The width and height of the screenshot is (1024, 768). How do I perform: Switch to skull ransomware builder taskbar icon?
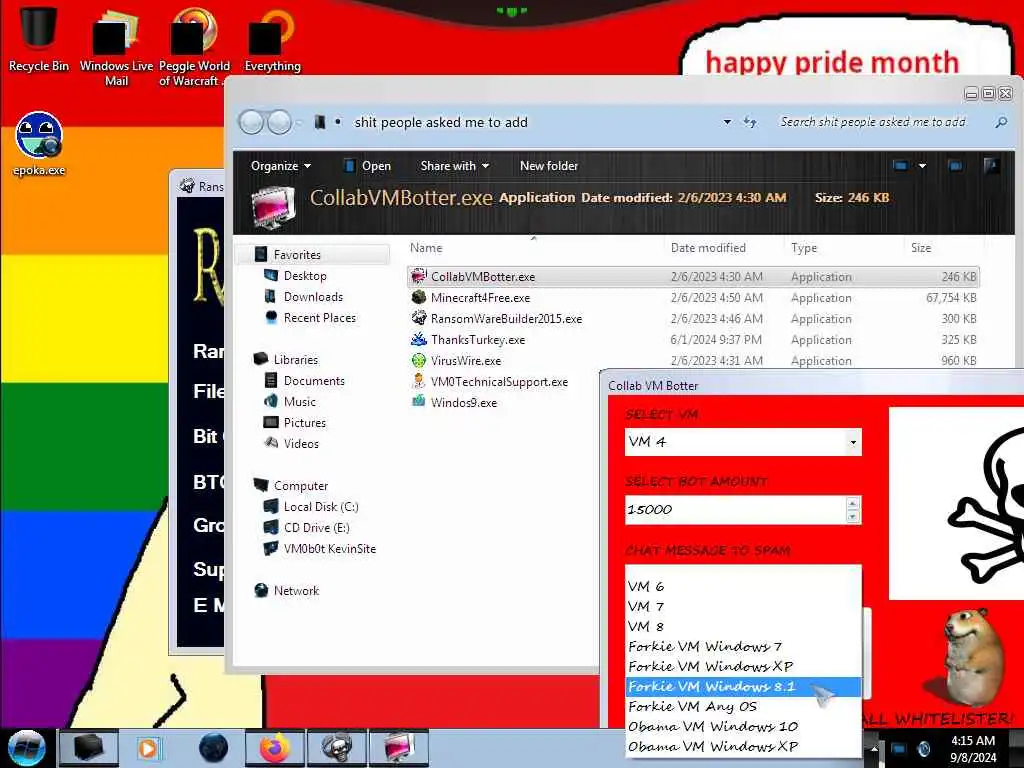[x=336, y=748]
